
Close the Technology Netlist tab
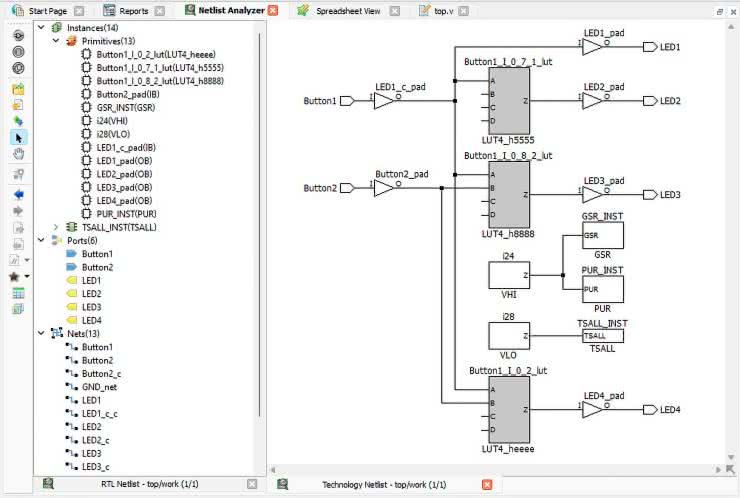(x=487, y=485)
